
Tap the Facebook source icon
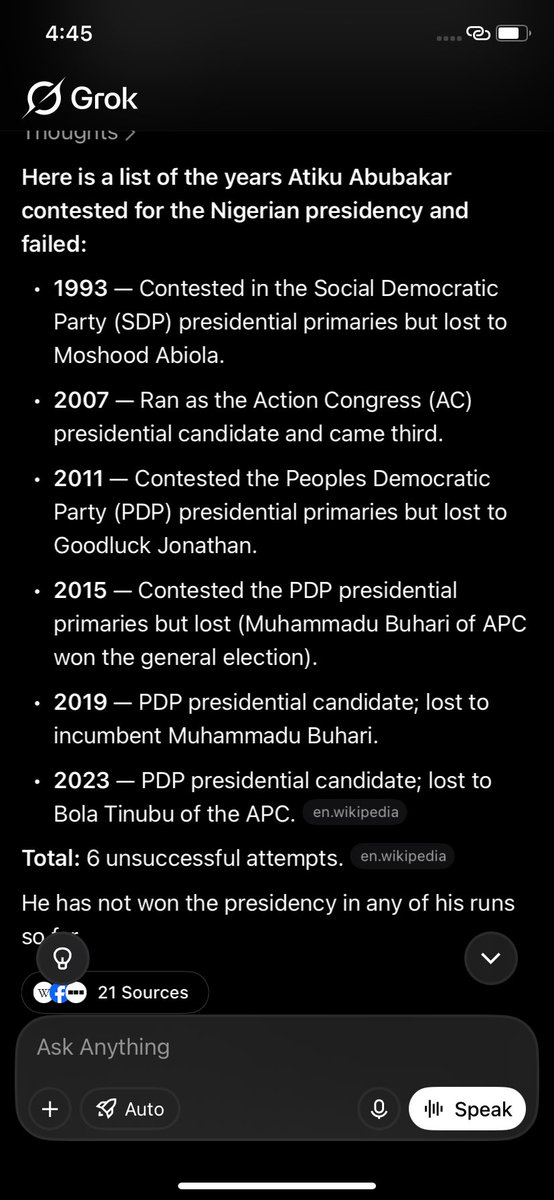coord(59,993)
